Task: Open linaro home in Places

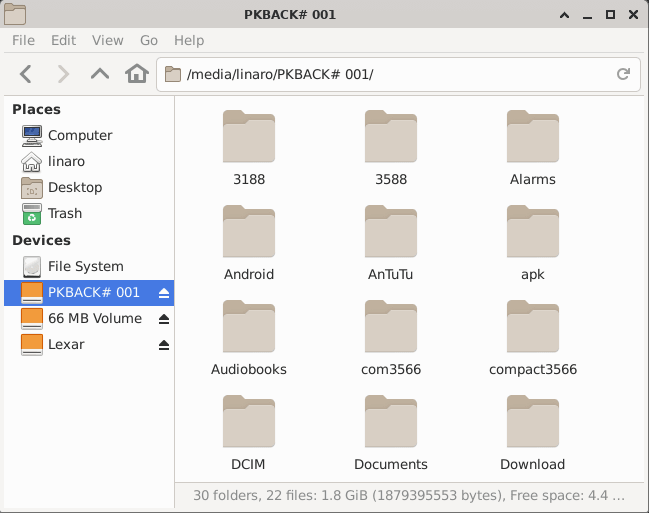Action: (x=89, y=161)
